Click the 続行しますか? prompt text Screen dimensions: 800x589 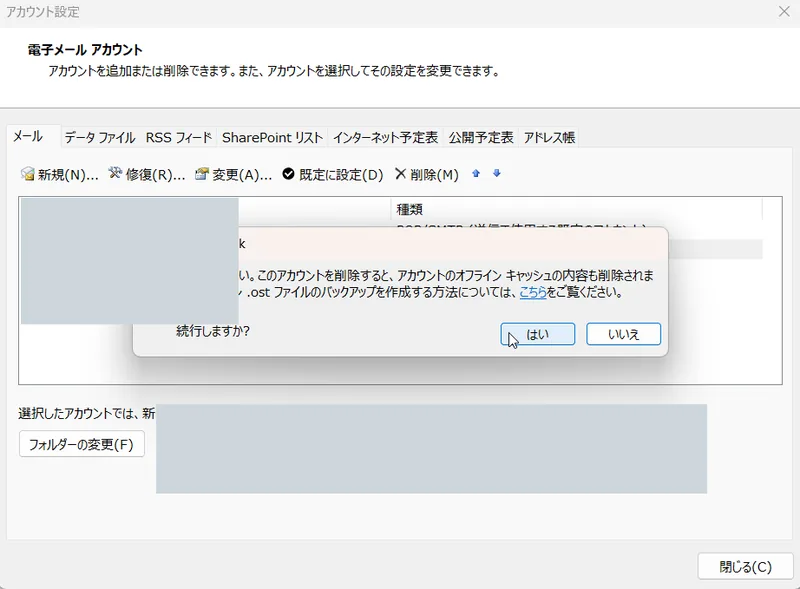(213, 331)
